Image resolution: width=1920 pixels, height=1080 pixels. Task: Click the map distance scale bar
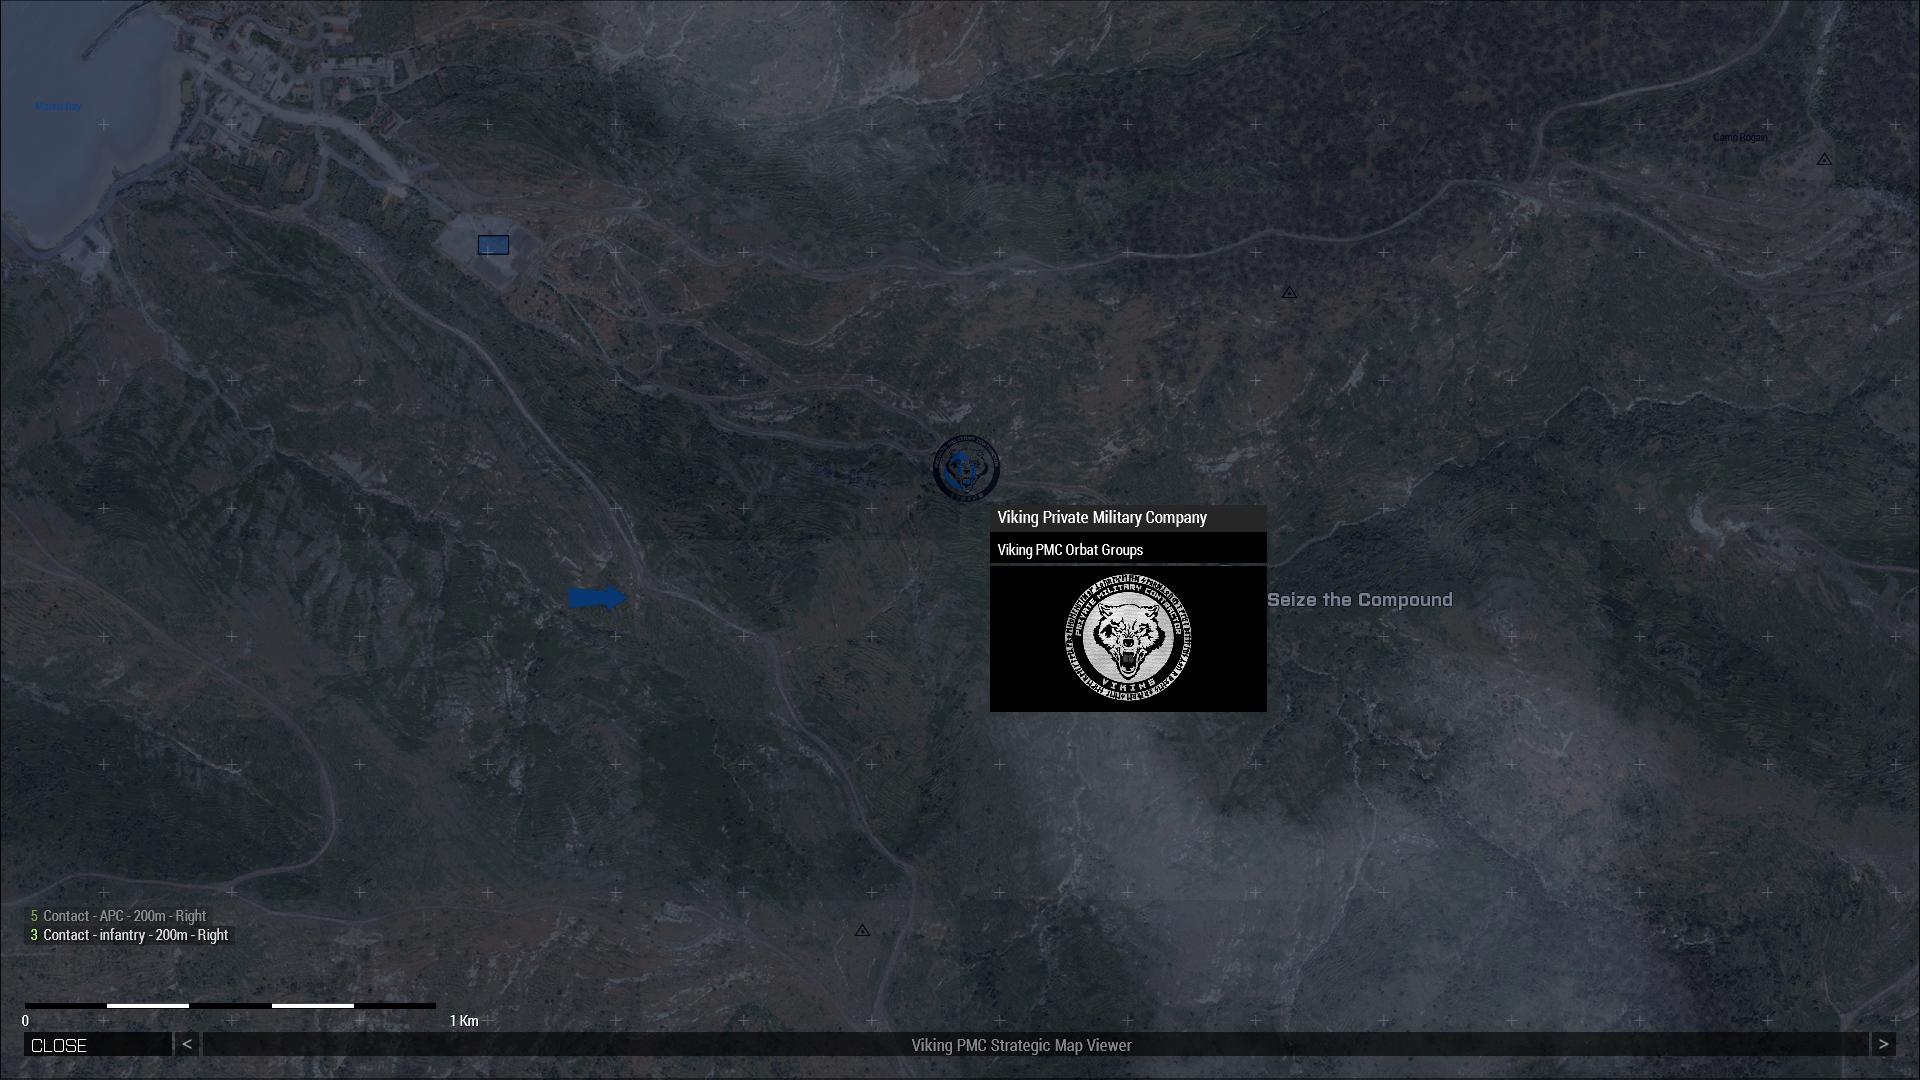point(230,1005)
